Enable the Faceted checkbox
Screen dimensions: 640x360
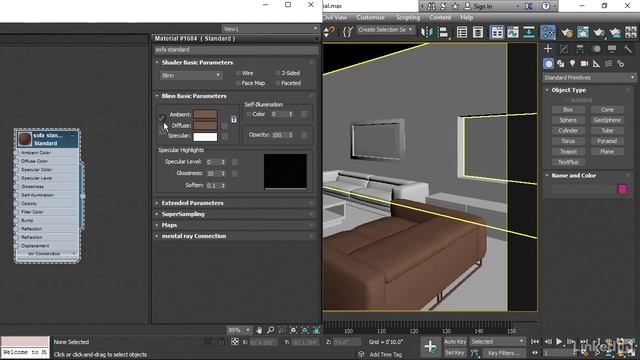[278, 83]
